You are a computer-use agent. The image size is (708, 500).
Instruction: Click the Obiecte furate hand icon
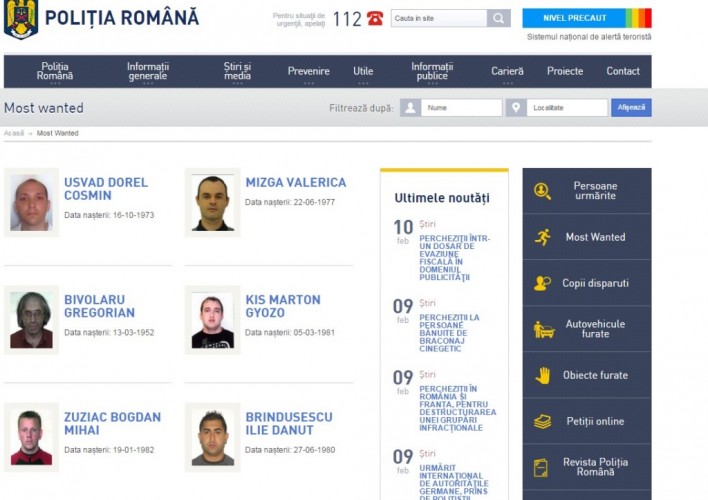[542, 375]
